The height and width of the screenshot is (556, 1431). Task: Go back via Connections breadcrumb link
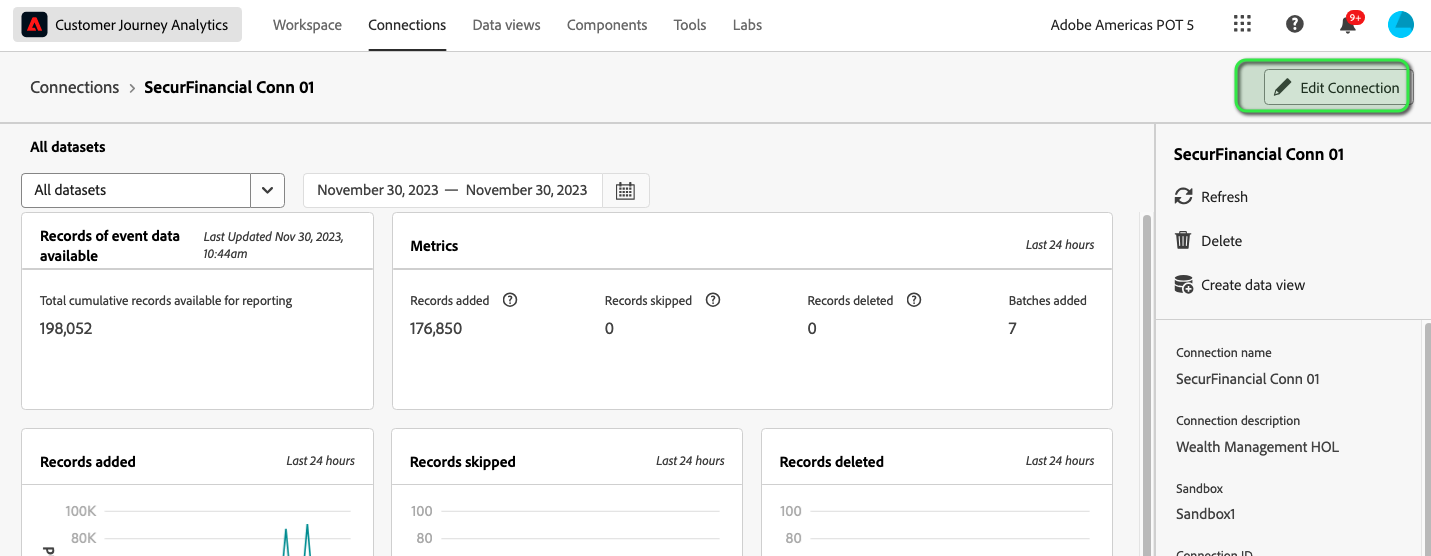(x=75, y=87)
